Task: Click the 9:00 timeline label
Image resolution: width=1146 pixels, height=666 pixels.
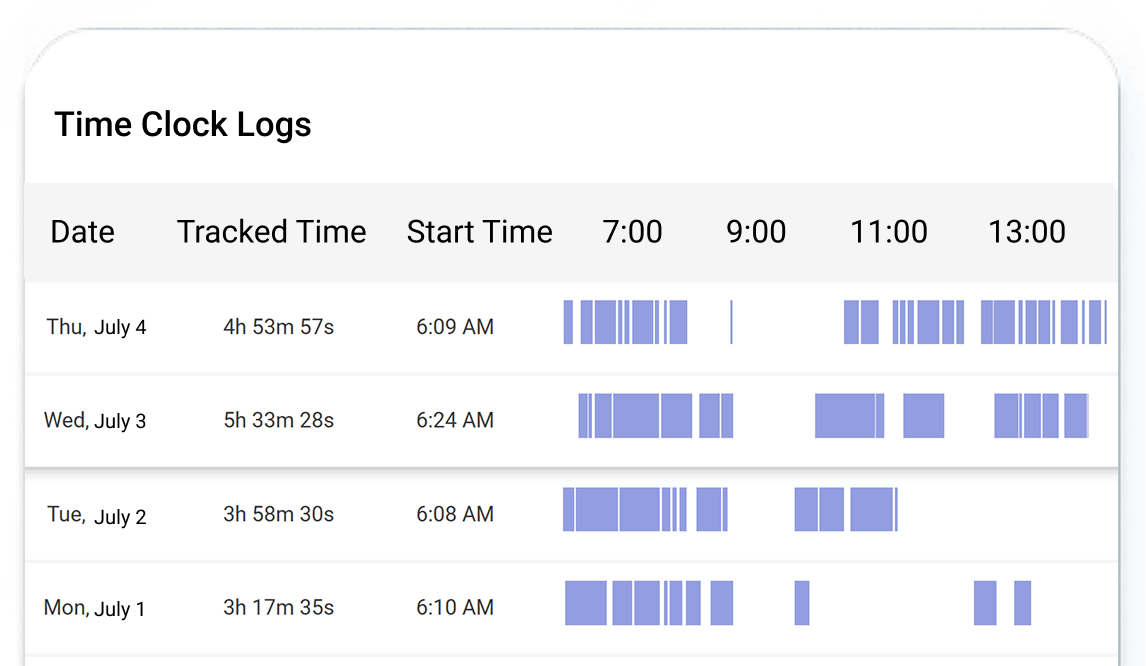Action: [x=756, y=232]
